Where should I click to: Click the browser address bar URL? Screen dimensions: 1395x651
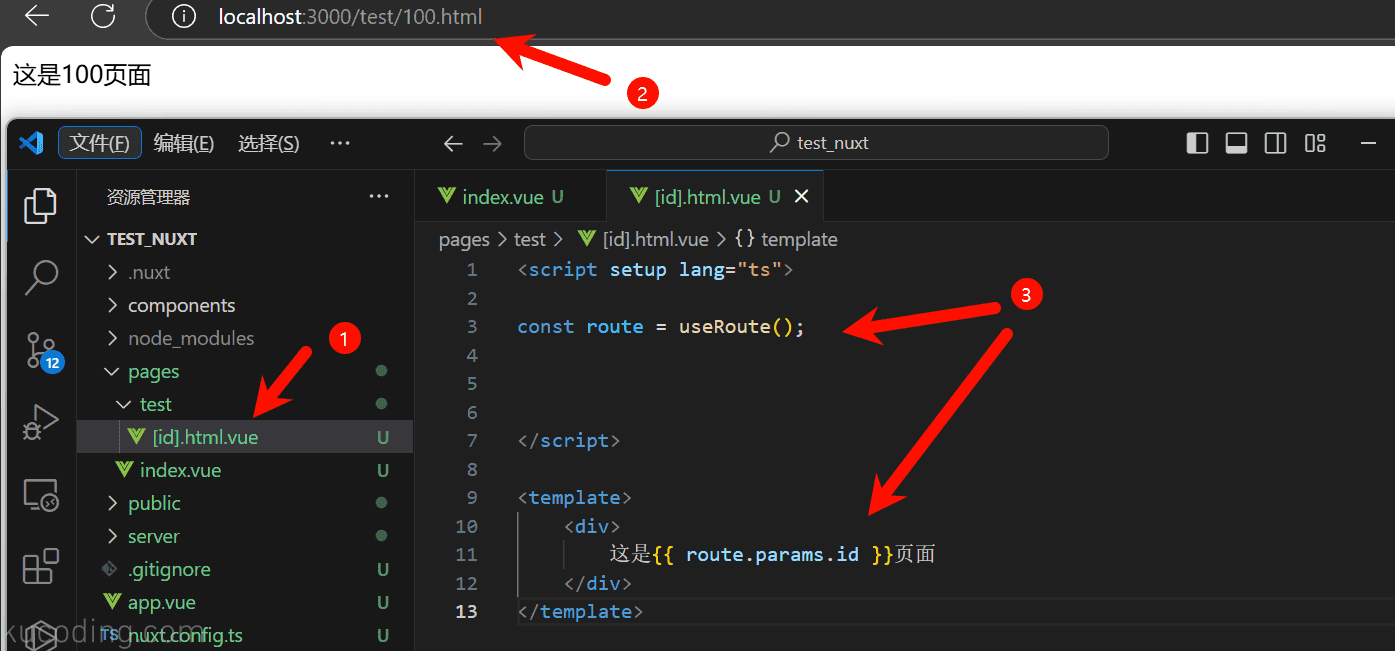tap(350, 17)
